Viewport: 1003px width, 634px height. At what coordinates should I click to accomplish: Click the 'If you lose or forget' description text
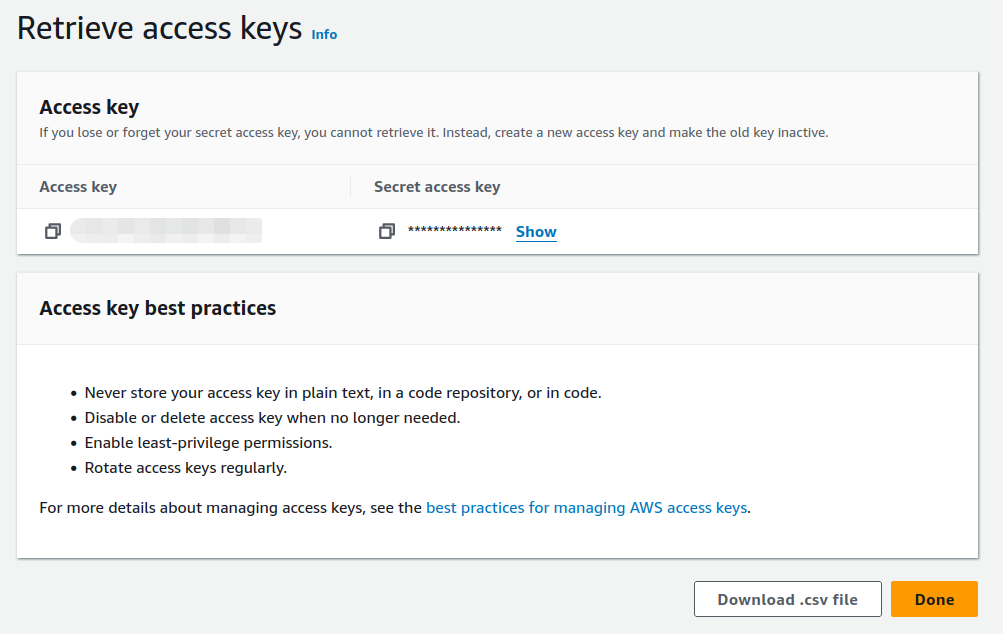(x=434, y=132)
